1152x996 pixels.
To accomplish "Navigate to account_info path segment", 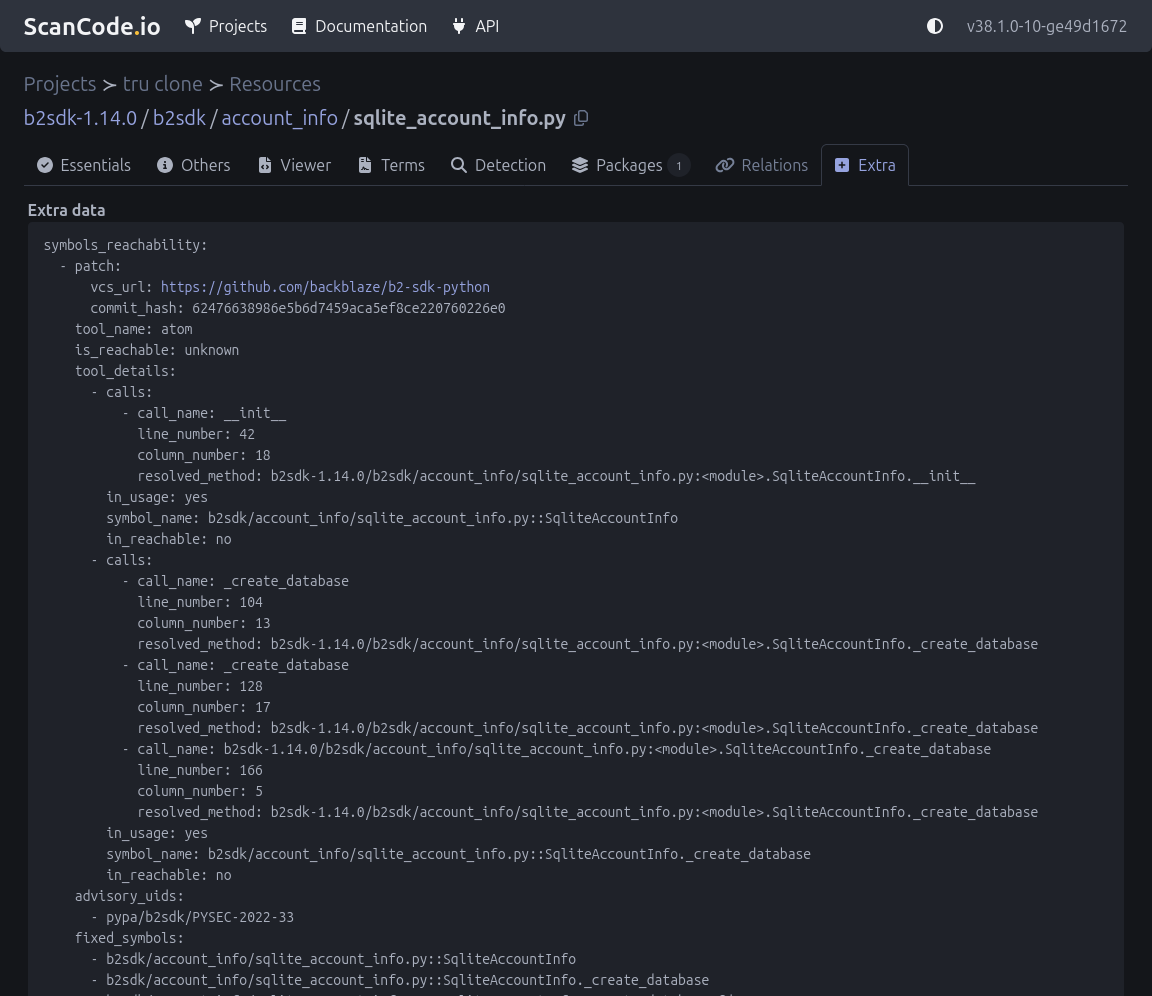I will click(x=279, y=118).
